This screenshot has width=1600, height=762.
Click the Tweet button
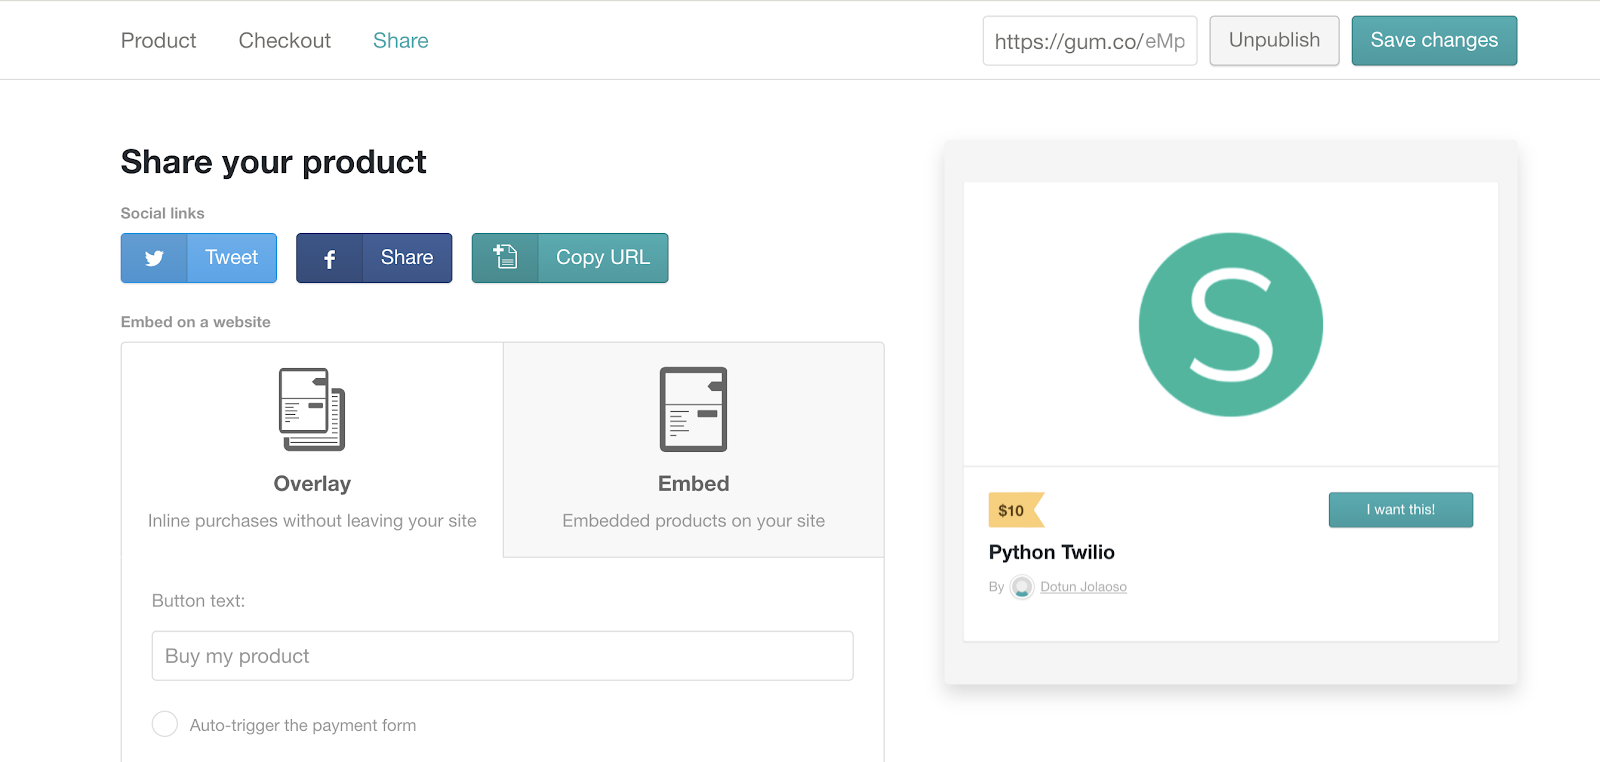pyautogui.click(x=198, y=258)
